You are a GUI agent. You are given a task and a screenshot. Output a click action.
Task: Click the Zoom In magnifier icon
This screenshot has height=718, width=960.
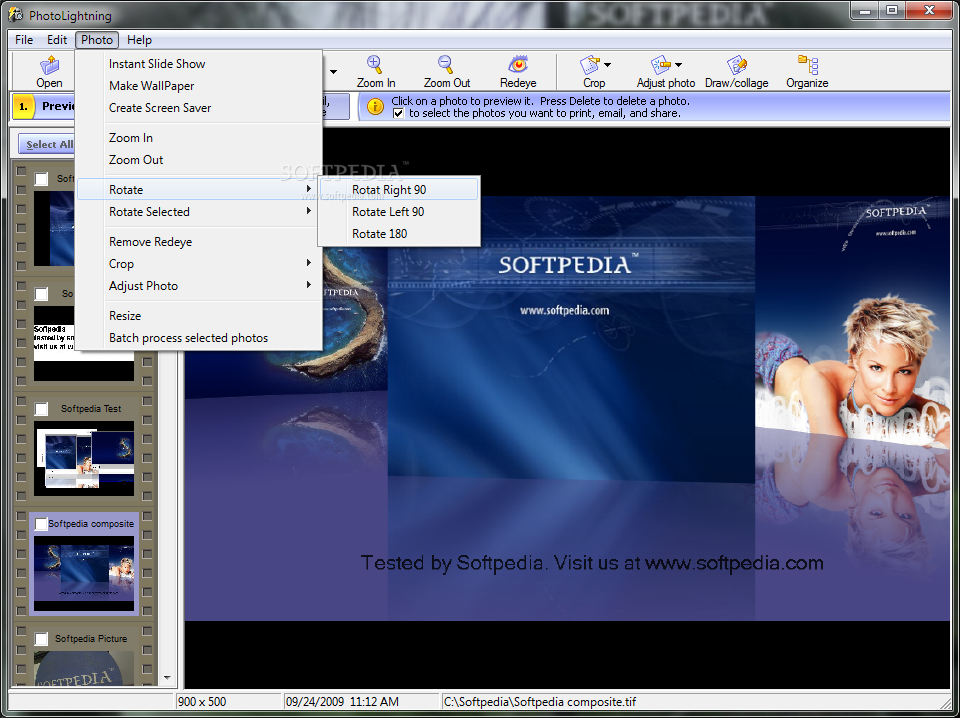374,64
